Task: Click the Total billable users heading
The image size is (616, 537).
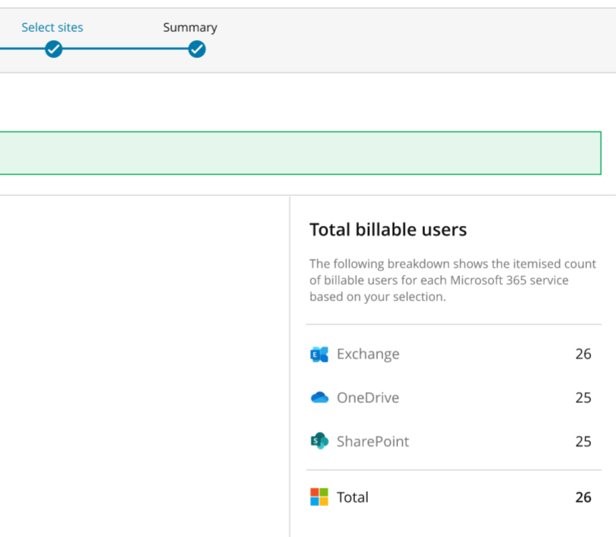Action: pyautogui.click(x=388, y=229)
